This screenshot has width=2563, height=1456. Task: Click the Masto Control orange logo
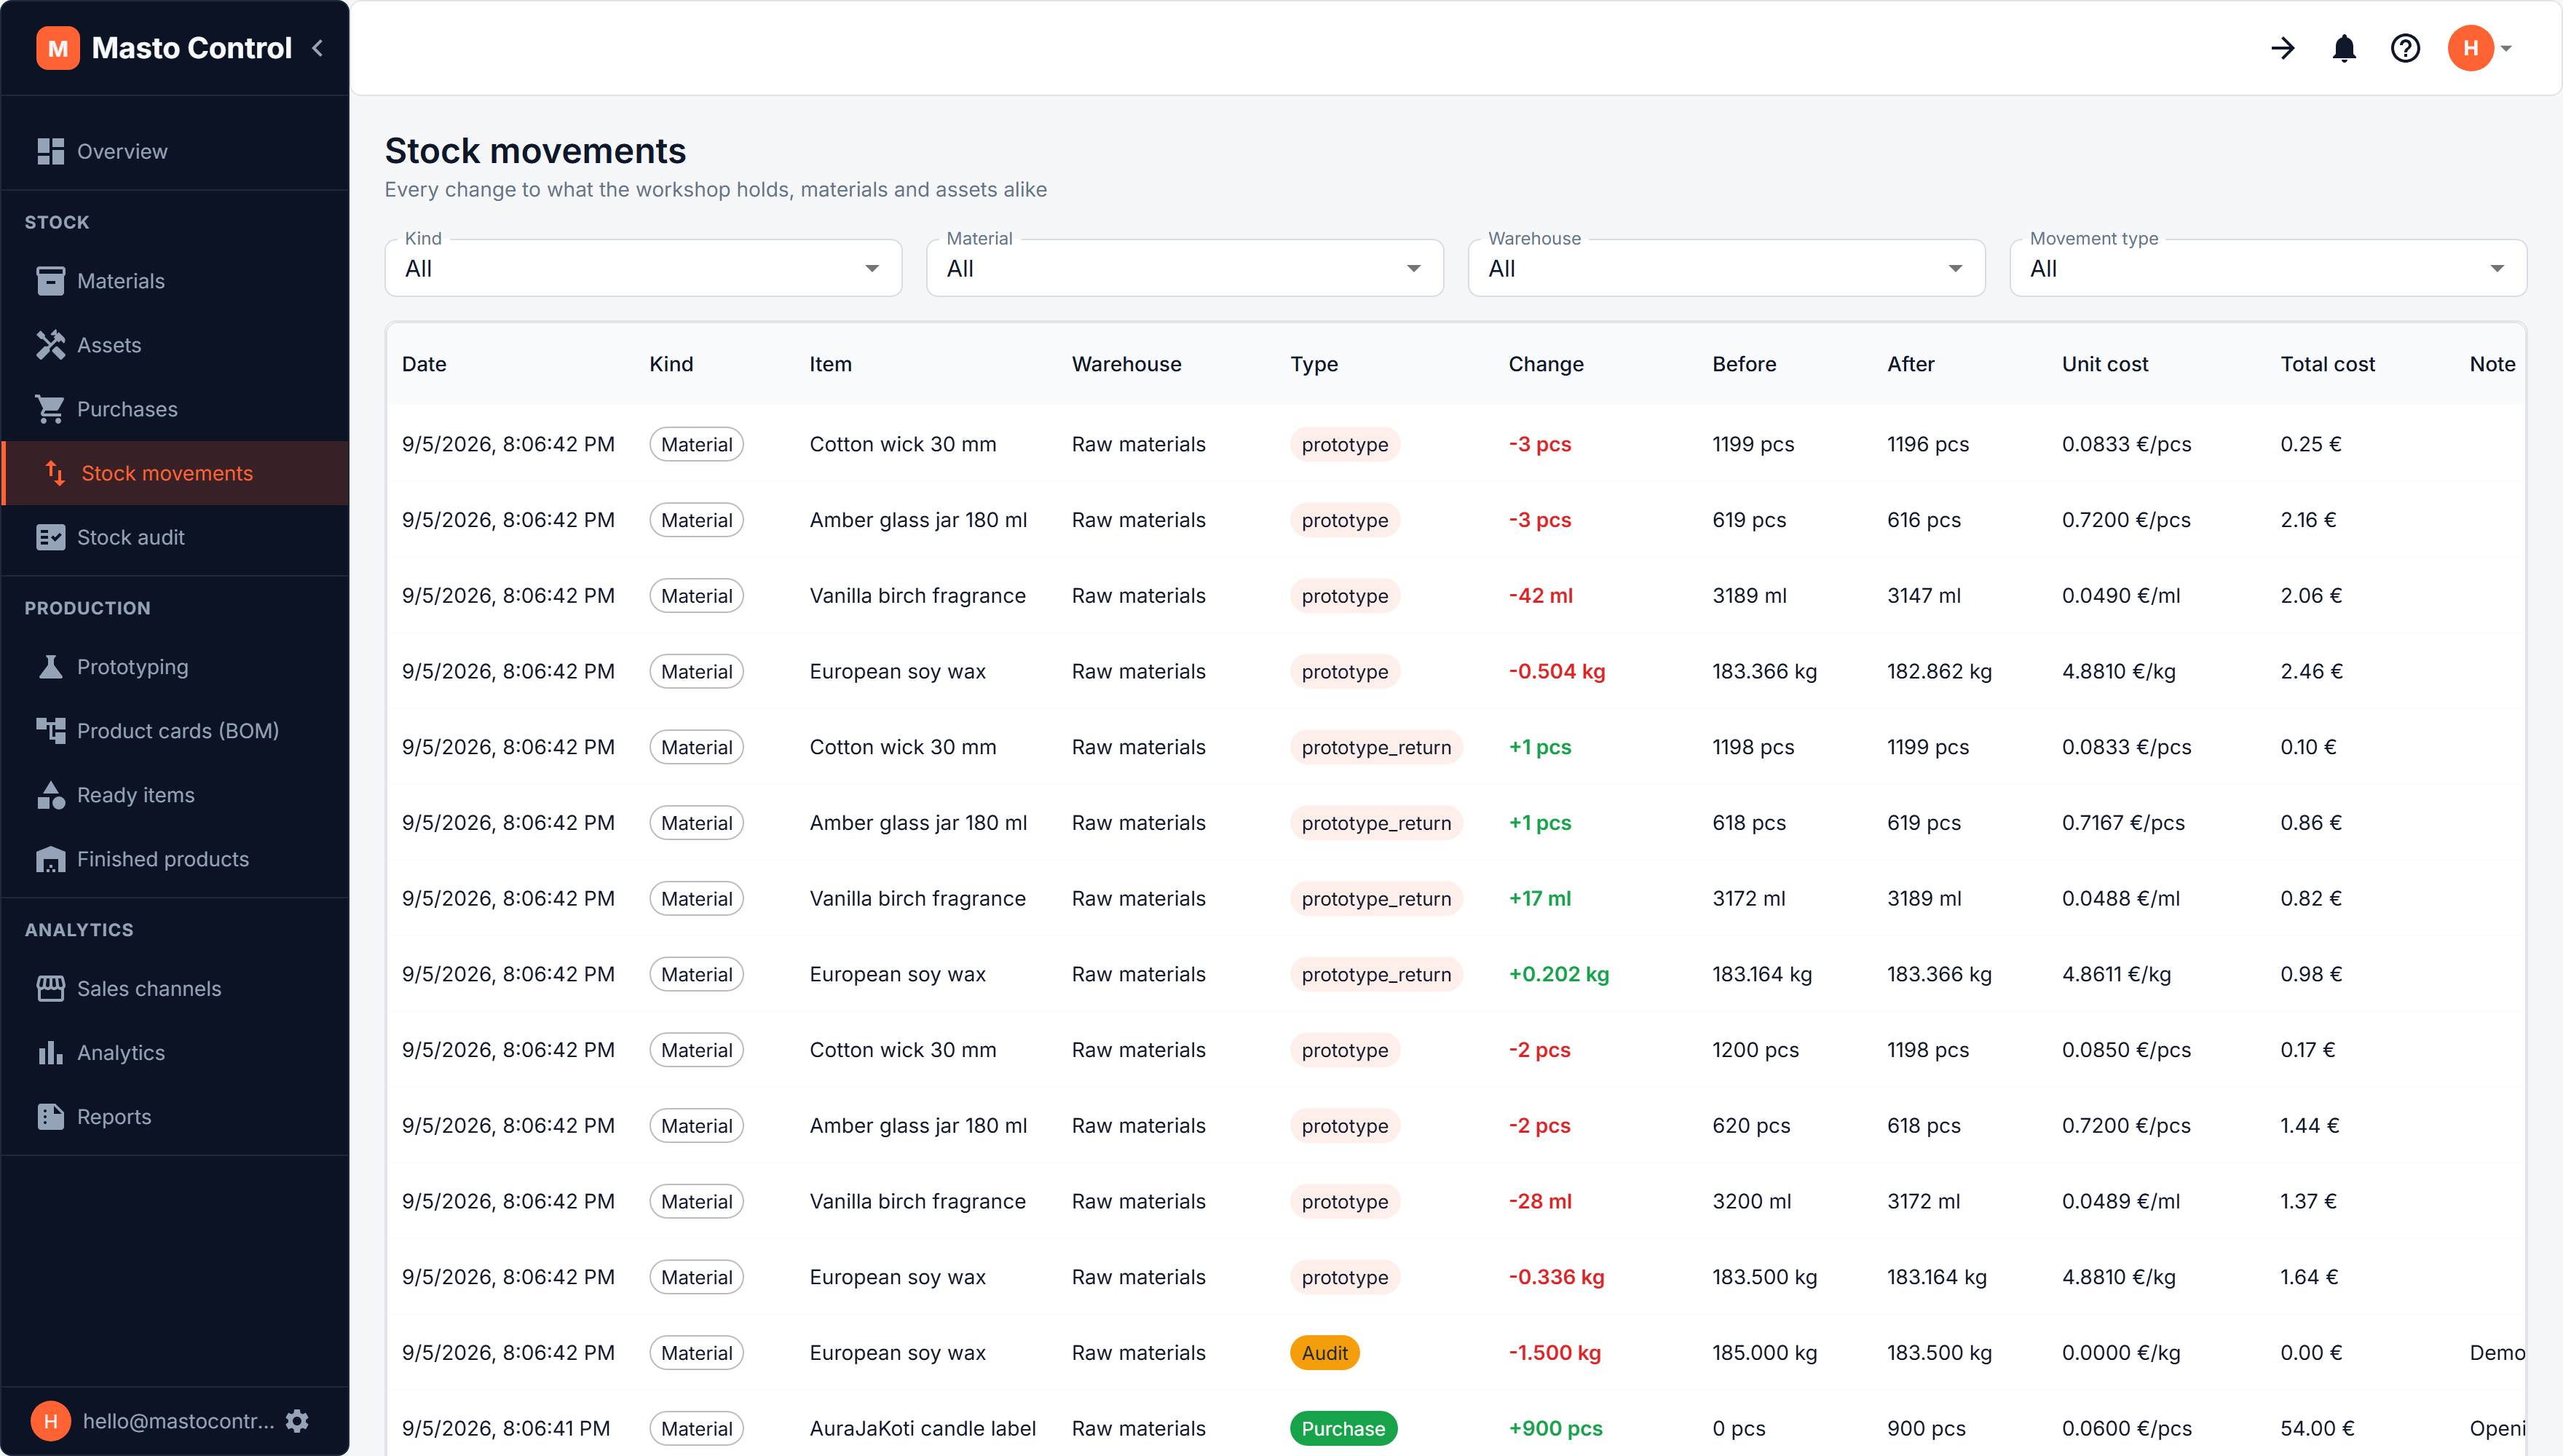[58, 48]
